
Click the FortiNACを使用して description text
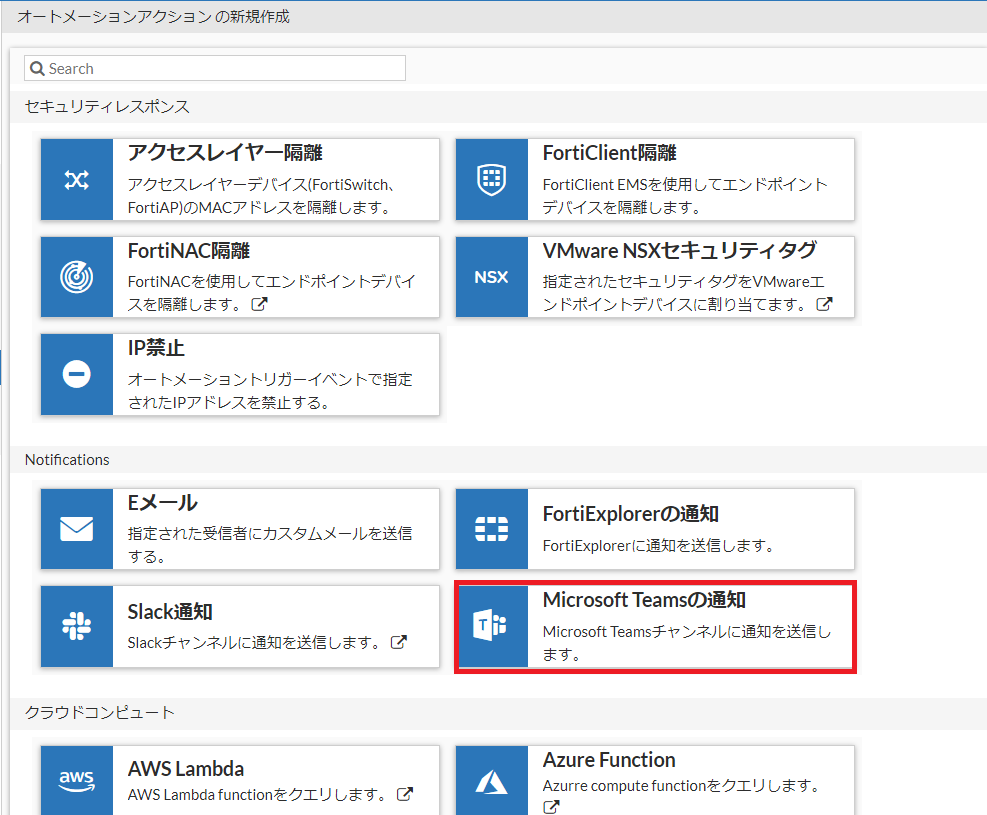click(x=271, y=293)
